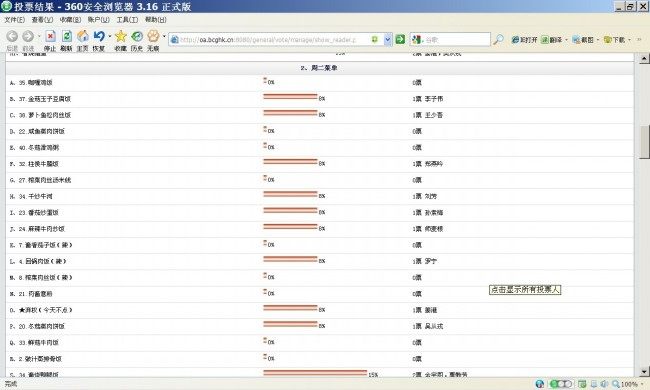Open the Home page (主页) icon
The height and width of the screenshot is (390, 650).
click(x=83, y=36)
